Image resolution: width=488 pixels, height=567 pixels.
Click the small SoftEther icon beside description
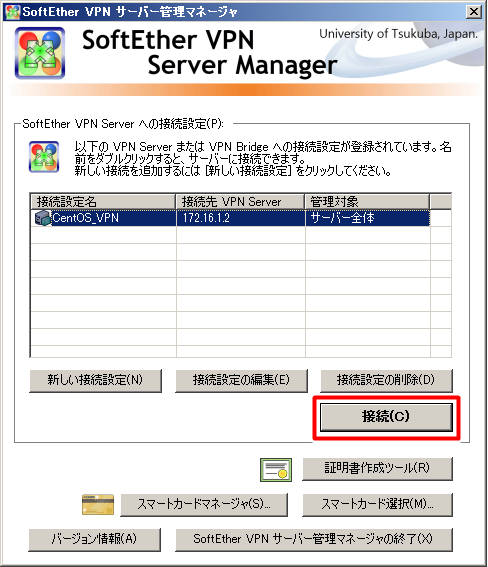pos(44,157)
